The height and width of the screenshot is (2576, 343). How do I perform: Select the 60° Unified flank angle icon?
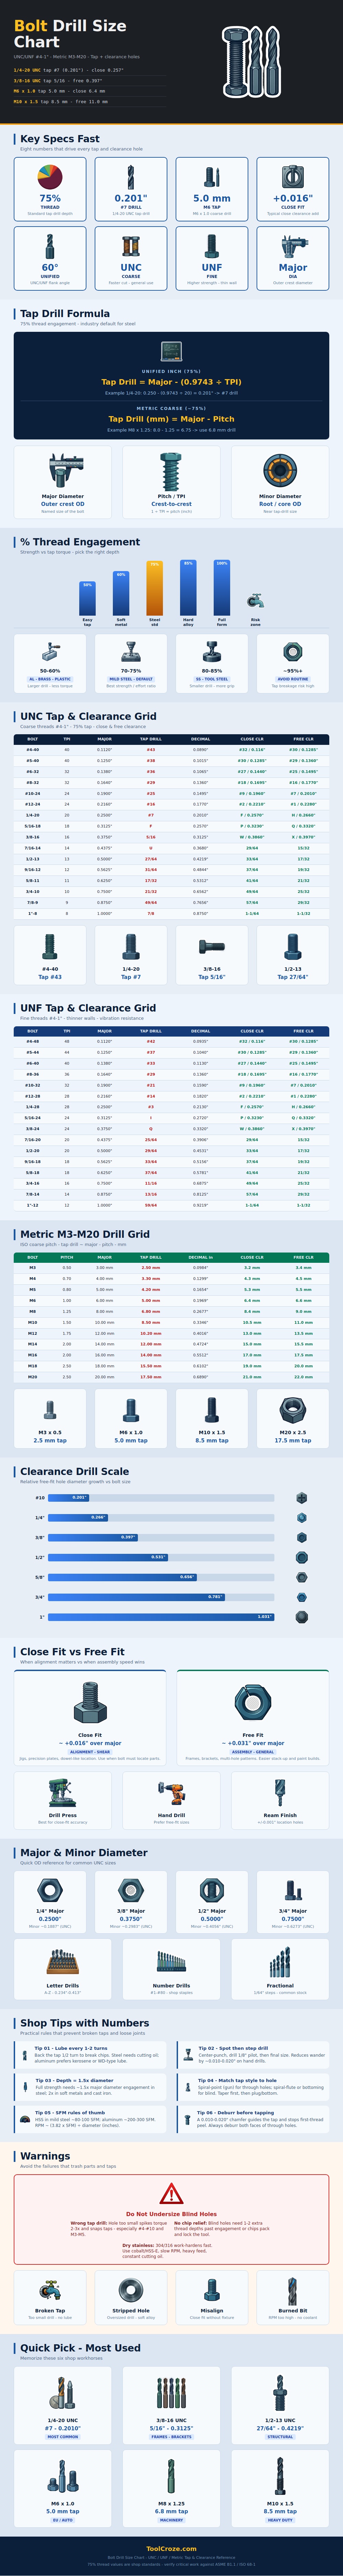pyautogui.click(x=50, y=246)
